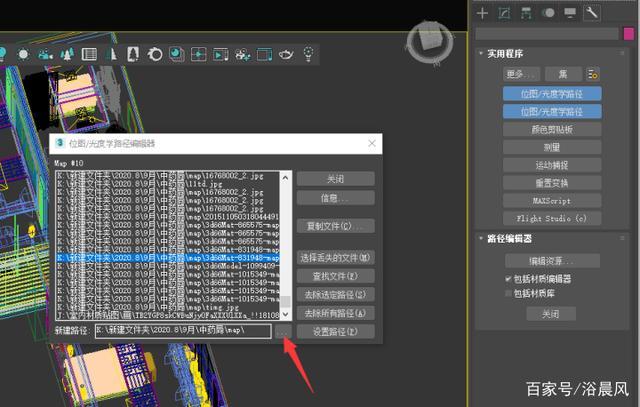The height and width of the screenshot is (407, 640).
Task: Click the magenta object color swatch
Action: [x=629, y=33]
